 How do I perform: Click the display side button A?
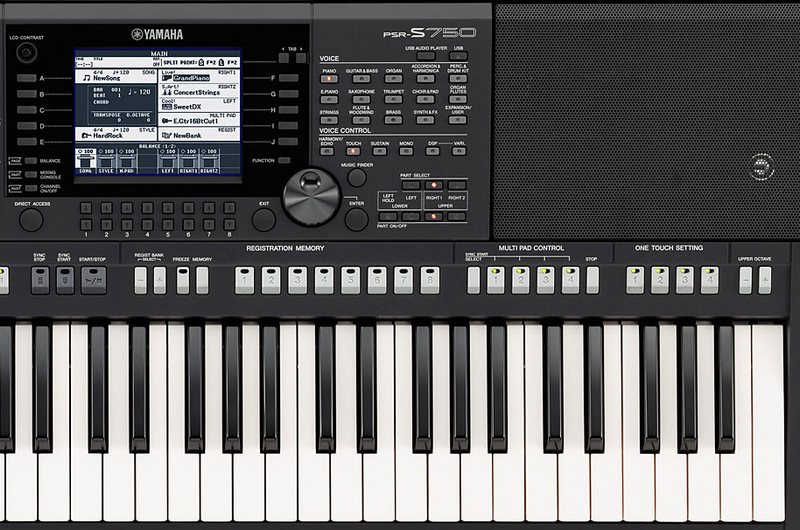pos(27,78)
